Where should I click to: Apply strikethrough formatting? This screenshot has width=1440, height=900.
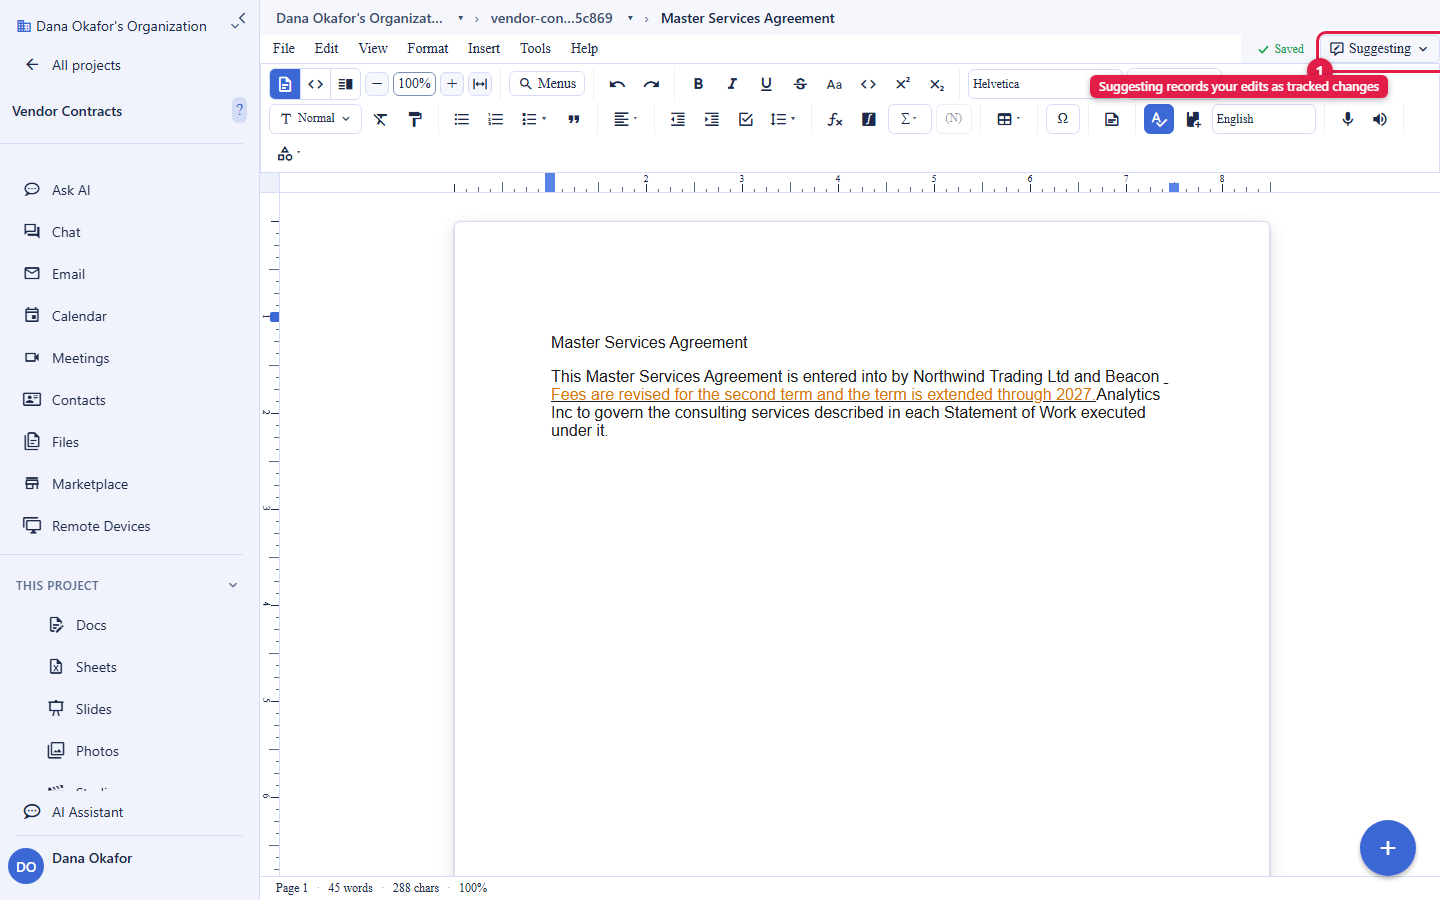coord(800,84)
